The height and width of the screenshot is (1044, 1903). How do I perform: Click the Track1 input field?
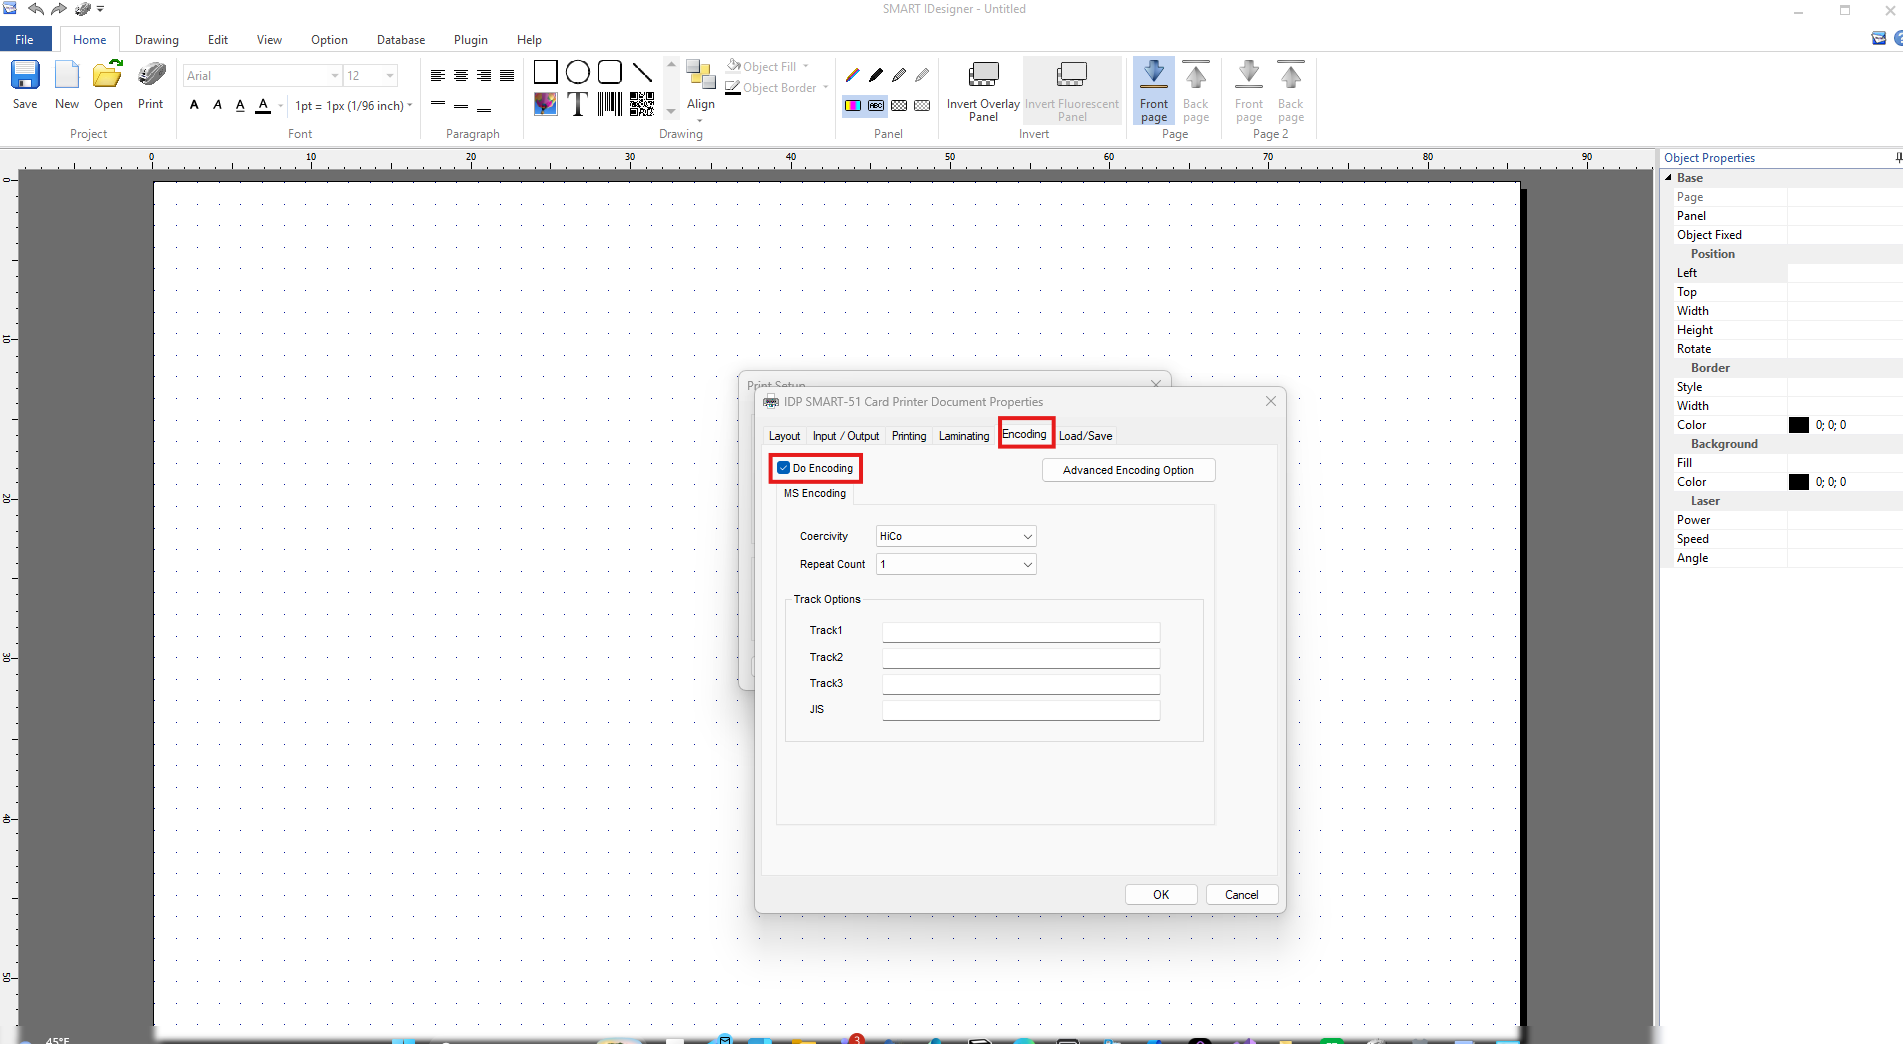coord(1021,632)
